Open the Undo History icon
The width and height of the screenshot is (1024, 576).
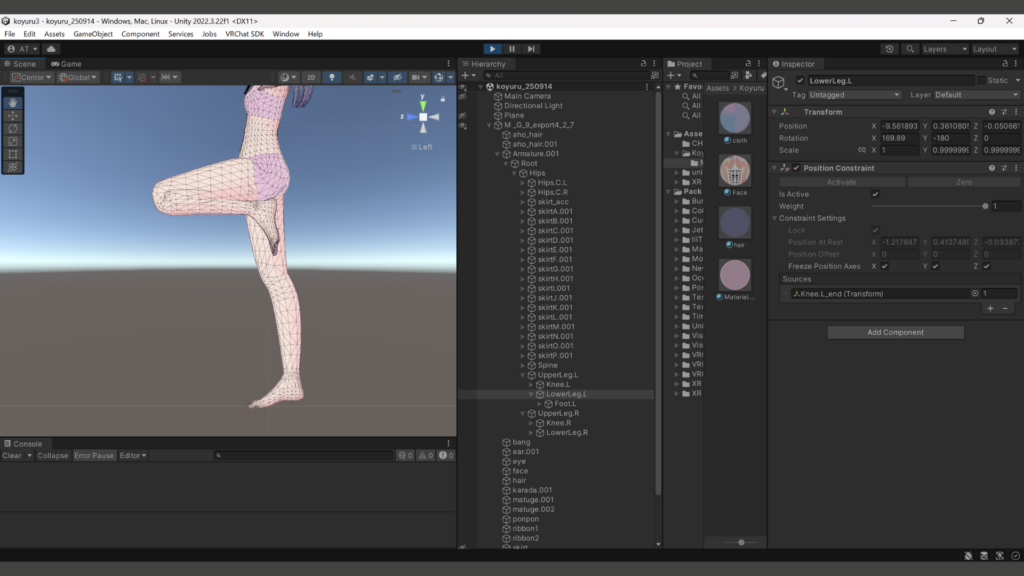pos(890,48)
